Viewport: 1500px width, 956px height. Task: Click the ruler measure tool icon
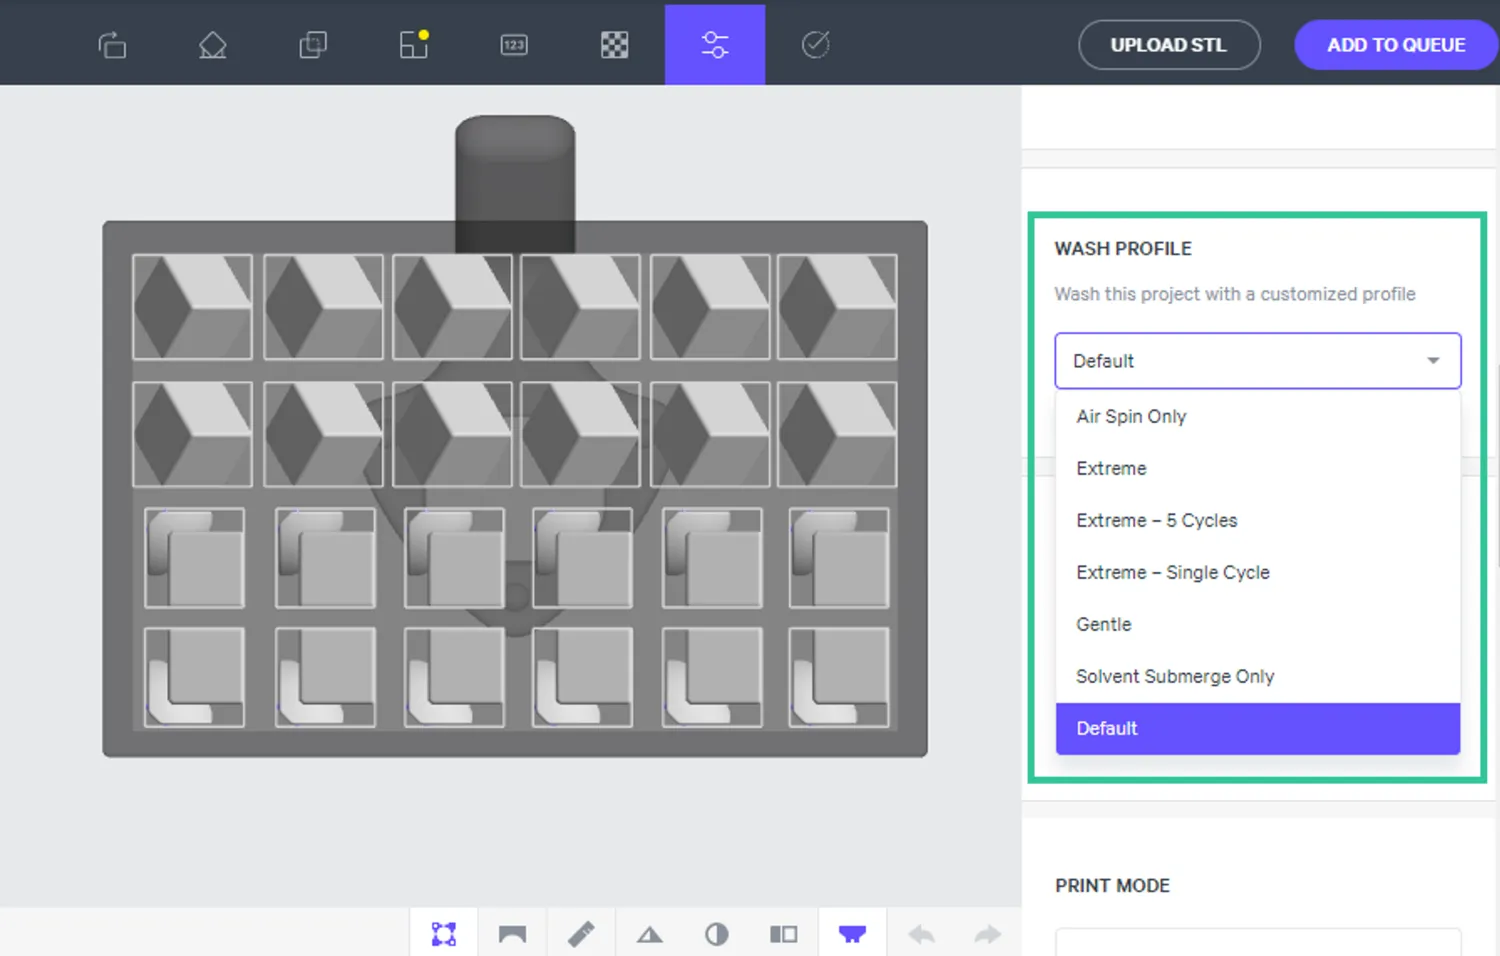click(581, 934)
